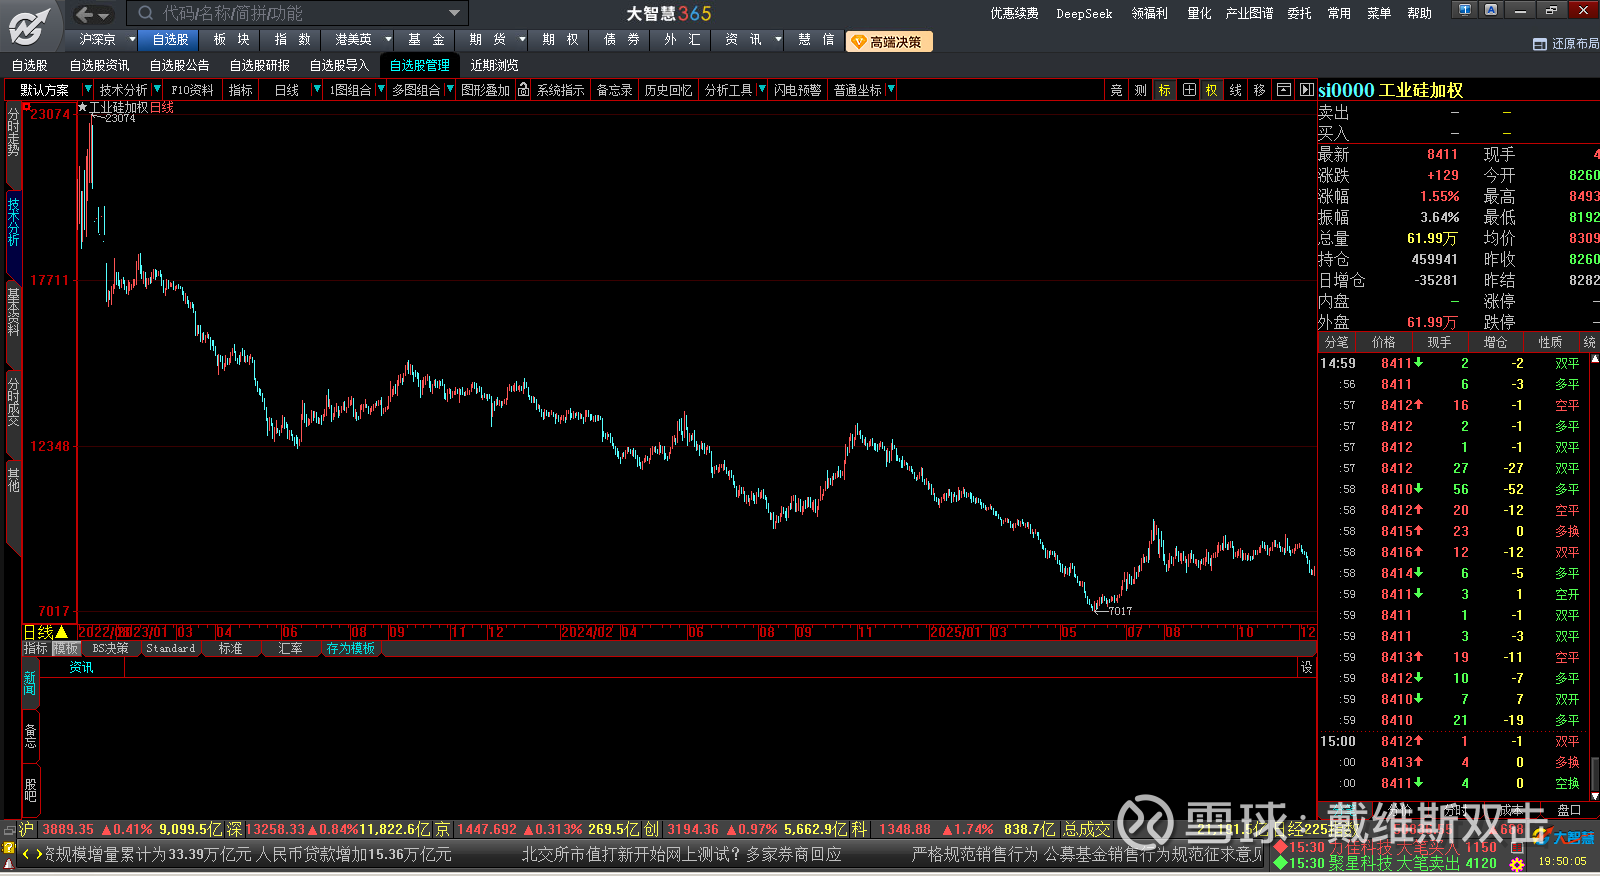Click the search magnifier icon
The image size is (1600, 876).
pyautogui.click(x=146, y=13)
